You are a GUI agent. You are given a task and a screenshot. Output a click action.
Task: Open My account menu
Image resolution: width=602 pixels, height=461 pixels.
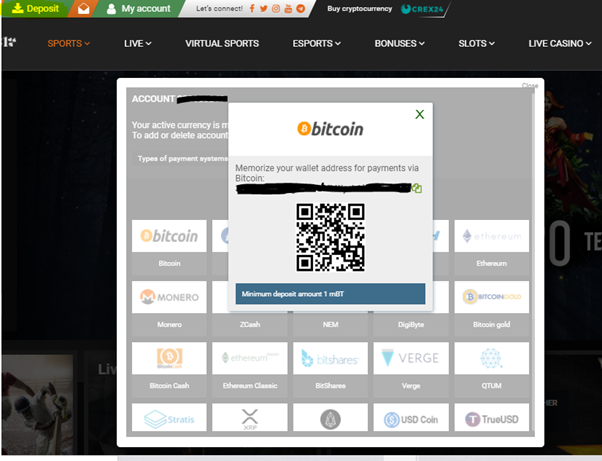tap(138, 8)
